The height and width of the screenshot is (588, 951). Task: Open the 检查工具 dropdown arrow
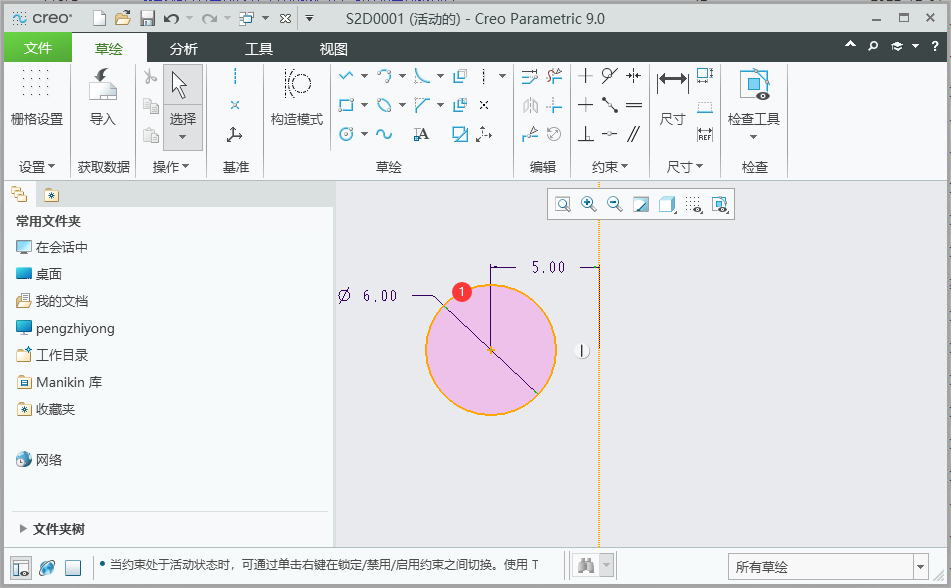click(753, 137)
